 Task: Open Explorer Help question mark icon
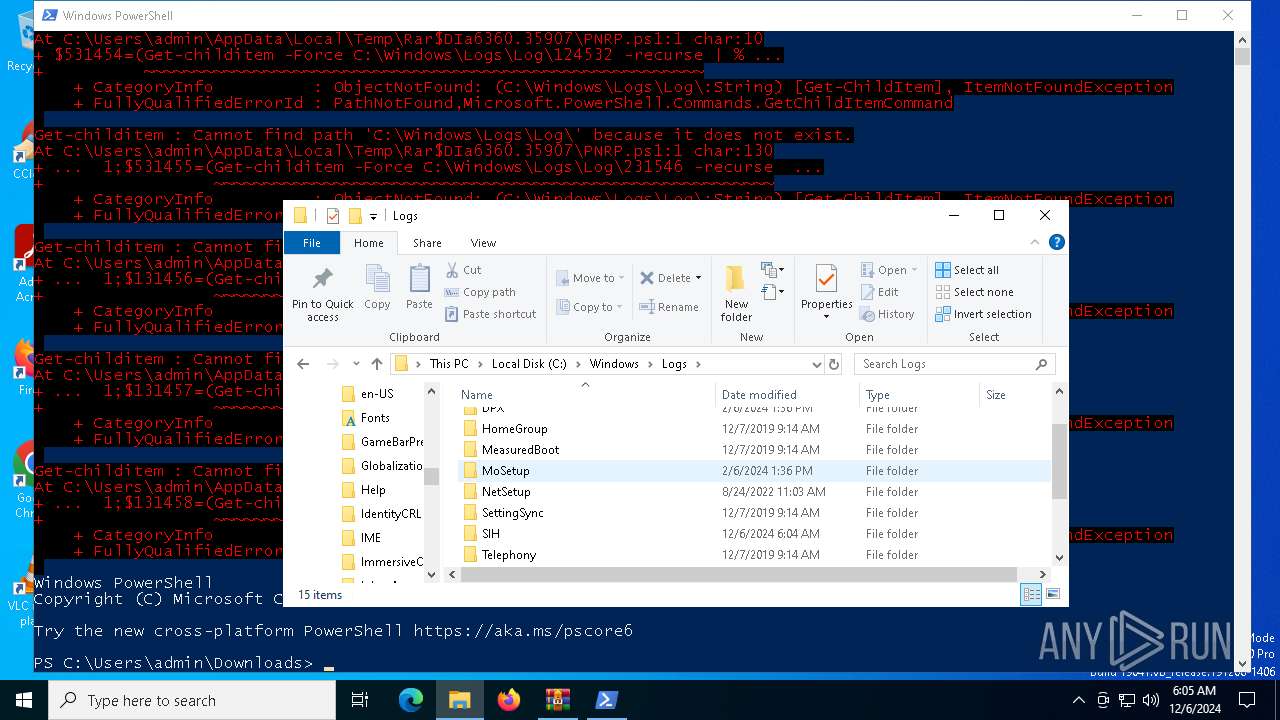coord(1056,243)
